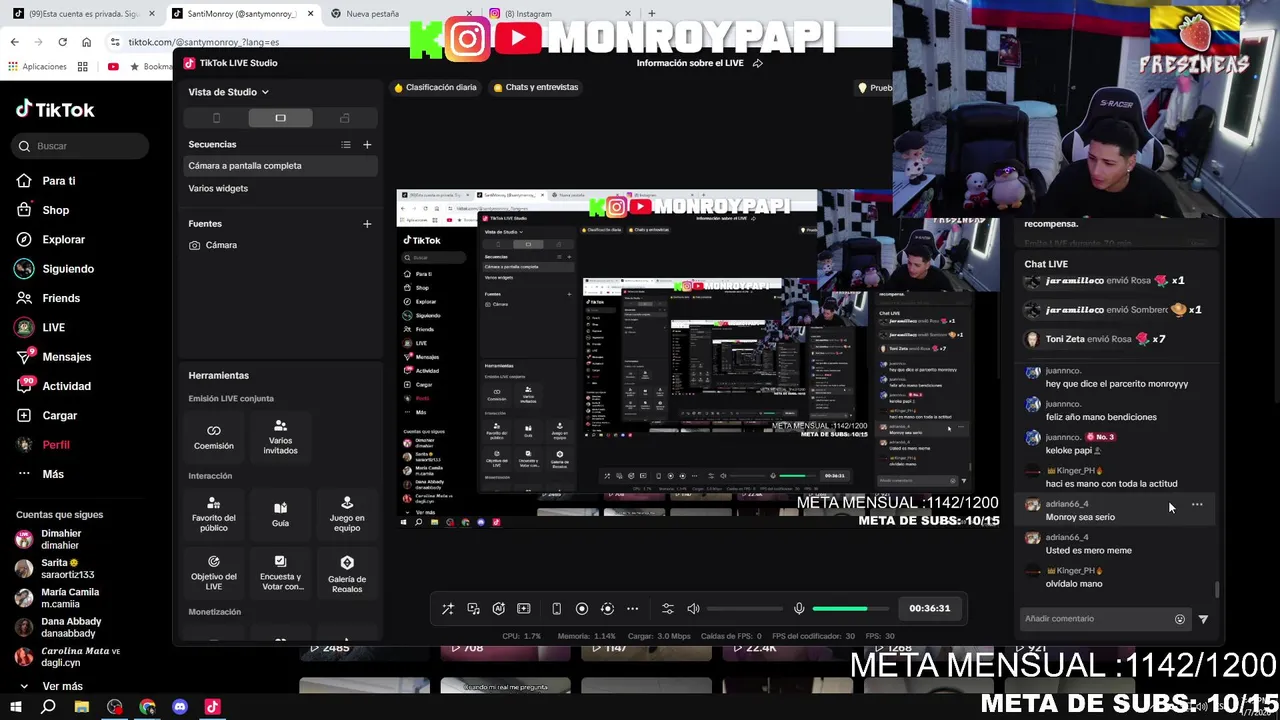1280x720 pixels.
Task: Mute the microphone
Action: coord(799,608)
